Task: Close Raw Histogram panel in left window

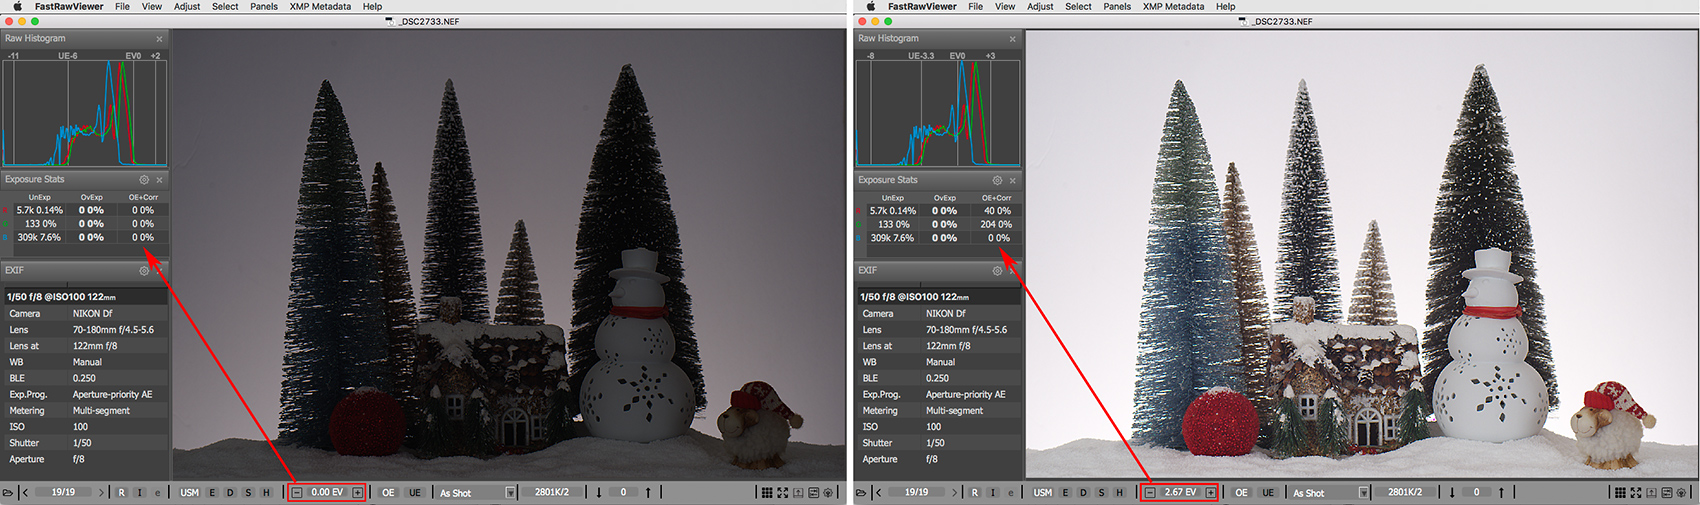Action: pyautogui.click(x=159, y=39)
